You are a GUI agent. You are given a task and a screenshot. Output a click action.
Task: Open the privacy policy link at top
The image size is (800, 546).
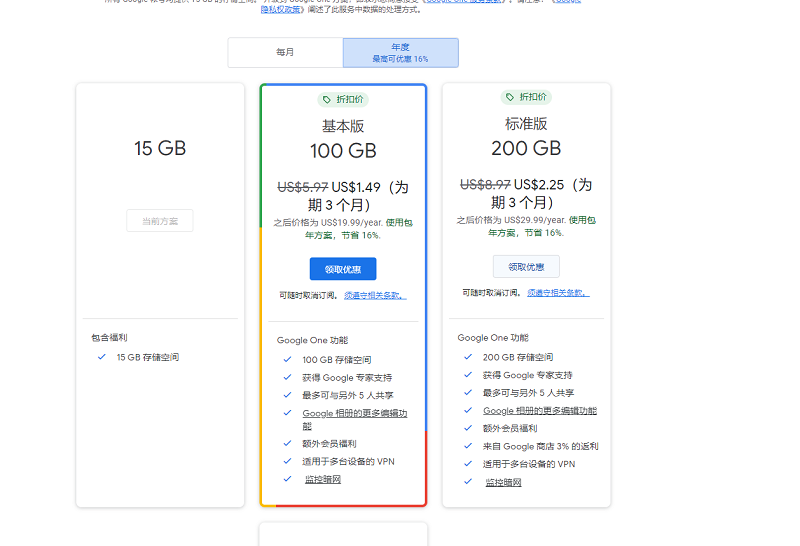click(x=280, y=9)
